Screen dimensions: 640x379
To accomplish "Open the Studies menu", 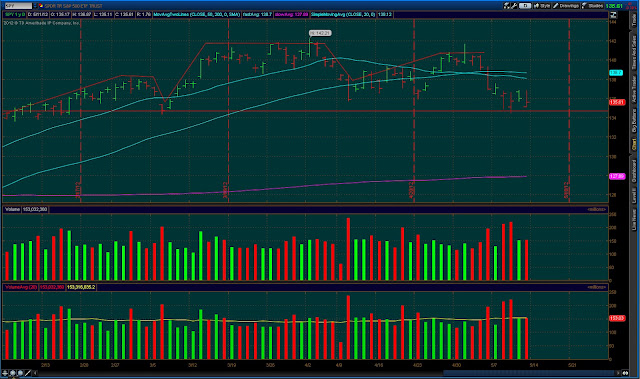I will pos(593,6).
